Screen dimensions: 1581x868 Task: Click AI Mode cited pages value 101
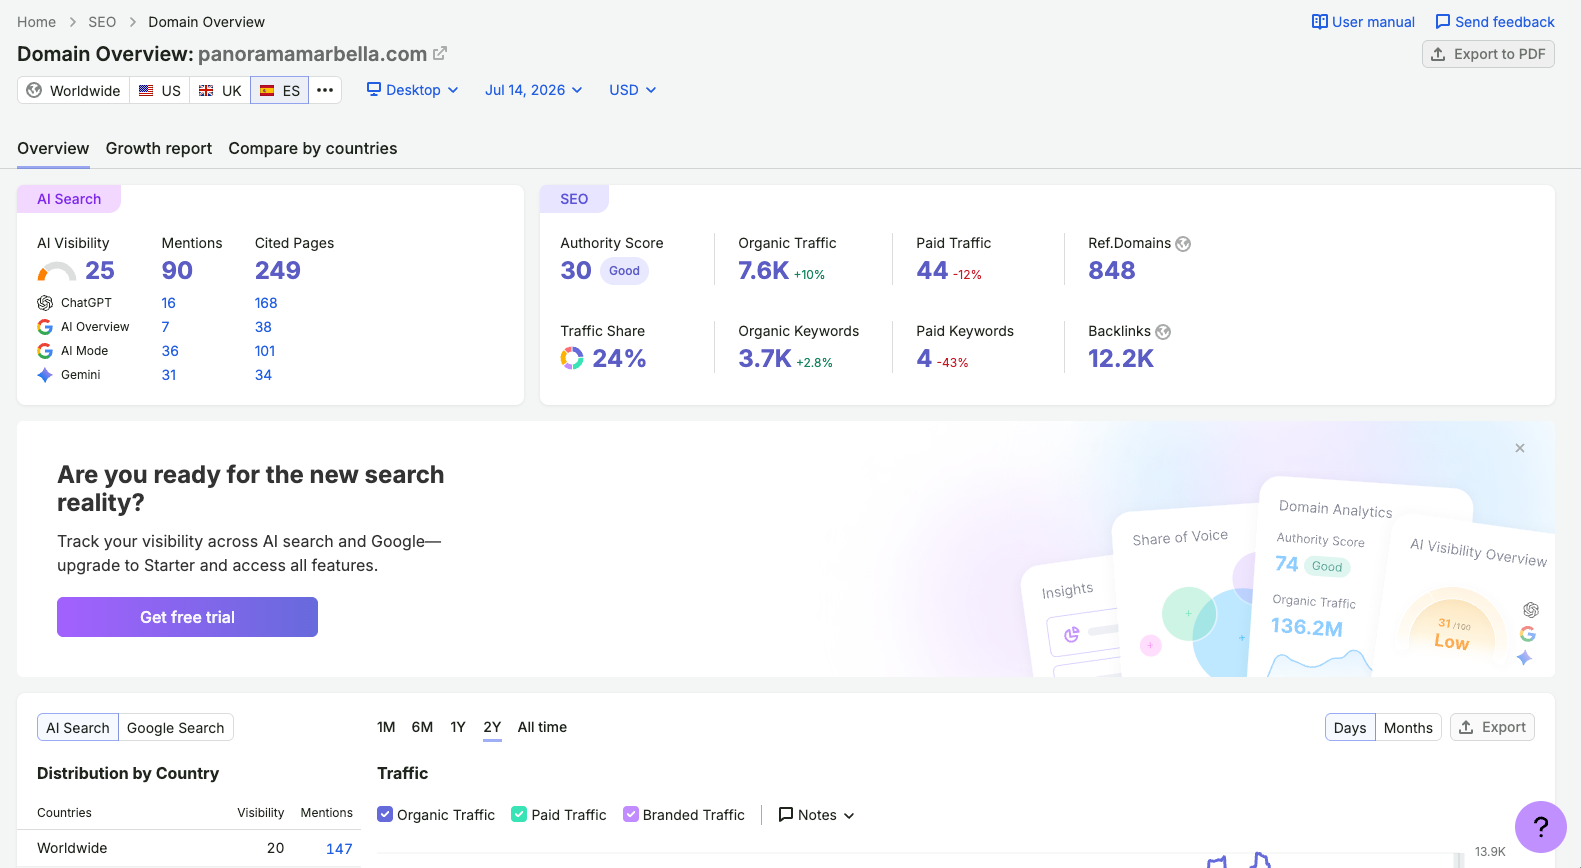(x=265, y=351)
